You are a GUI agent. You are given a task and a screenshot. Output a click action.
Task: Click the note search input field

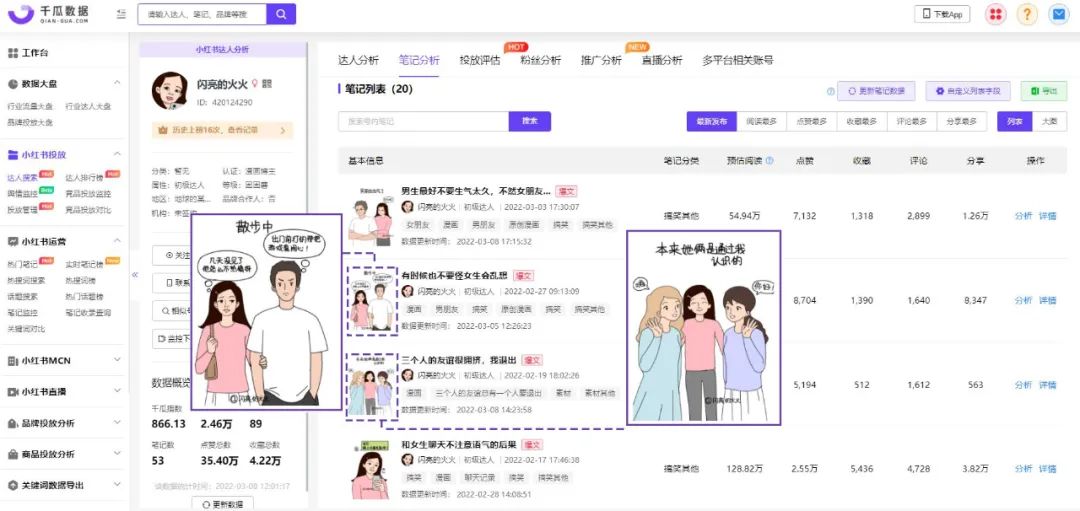423,121
